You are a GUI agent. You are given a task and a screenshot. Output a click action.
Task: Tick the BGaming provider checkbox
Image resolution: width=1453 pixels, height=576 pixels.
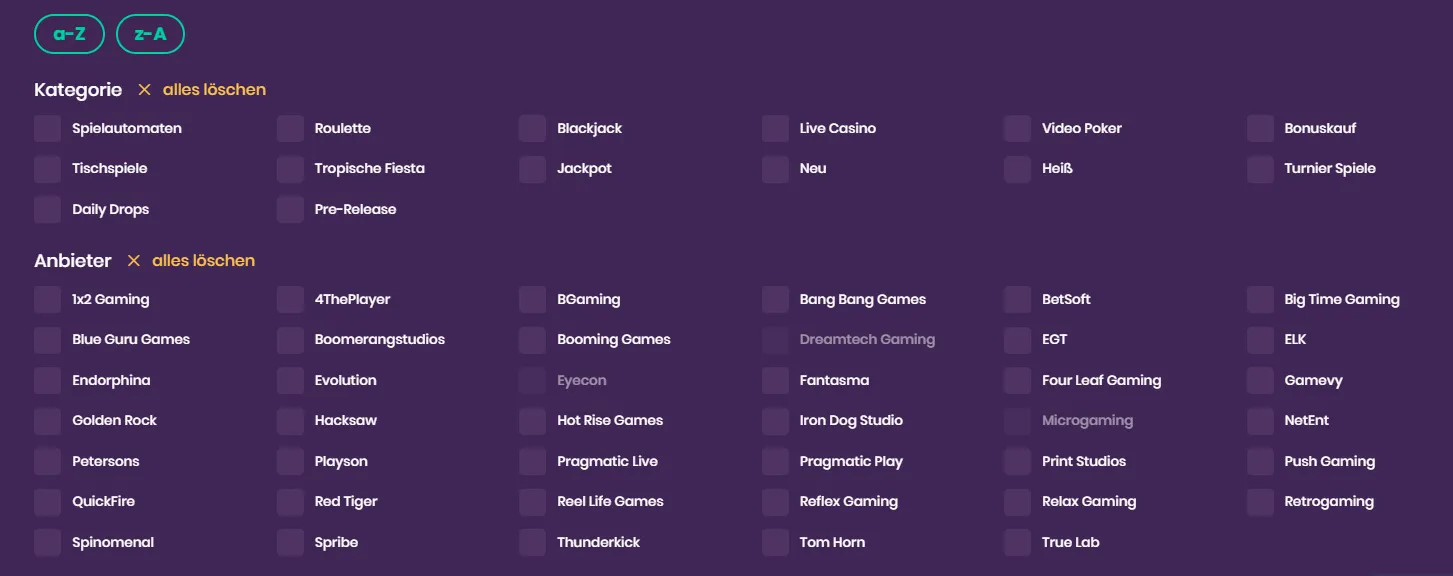(x=532, y=300)
